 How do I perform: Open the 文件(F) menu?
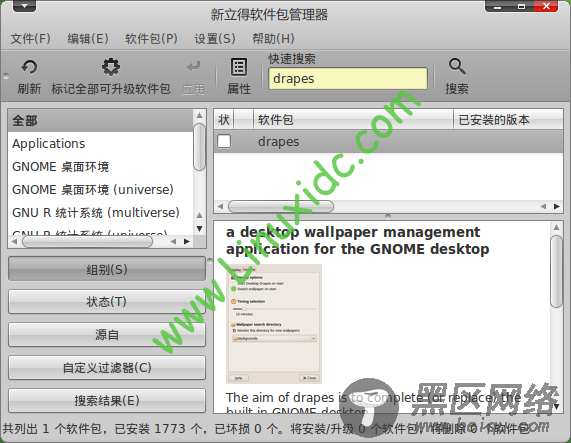pos(31,39)
